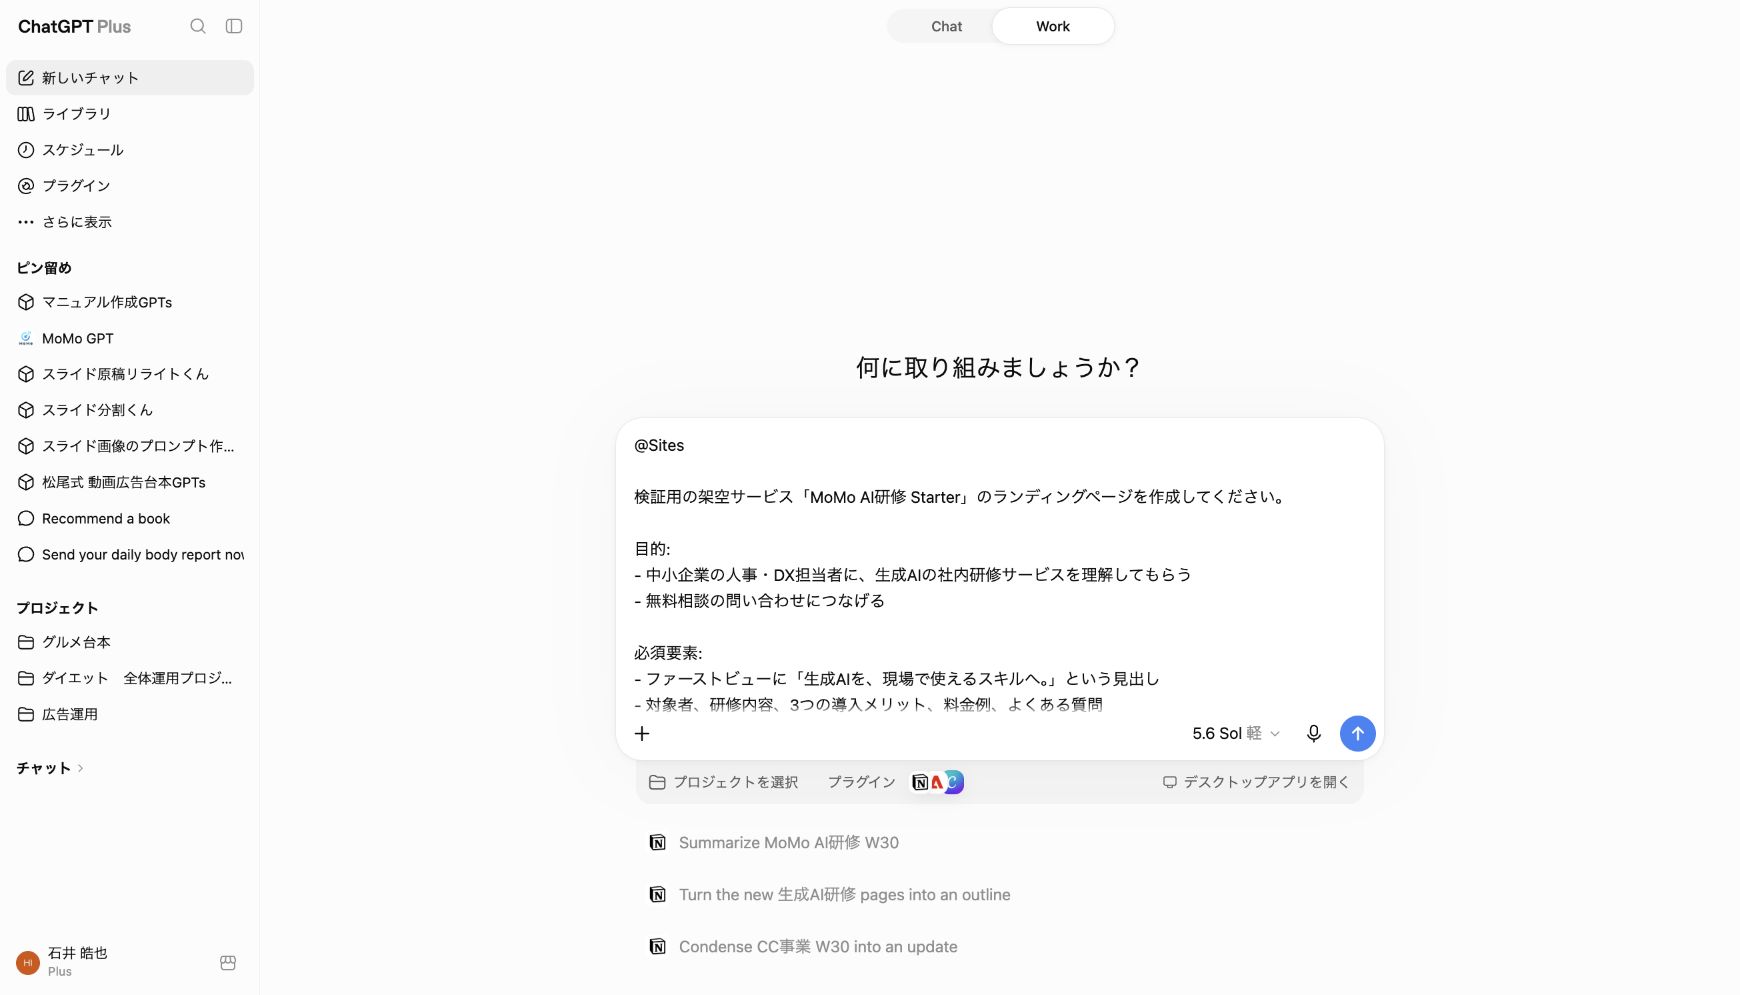Click the プロジェクト section header

57,608
